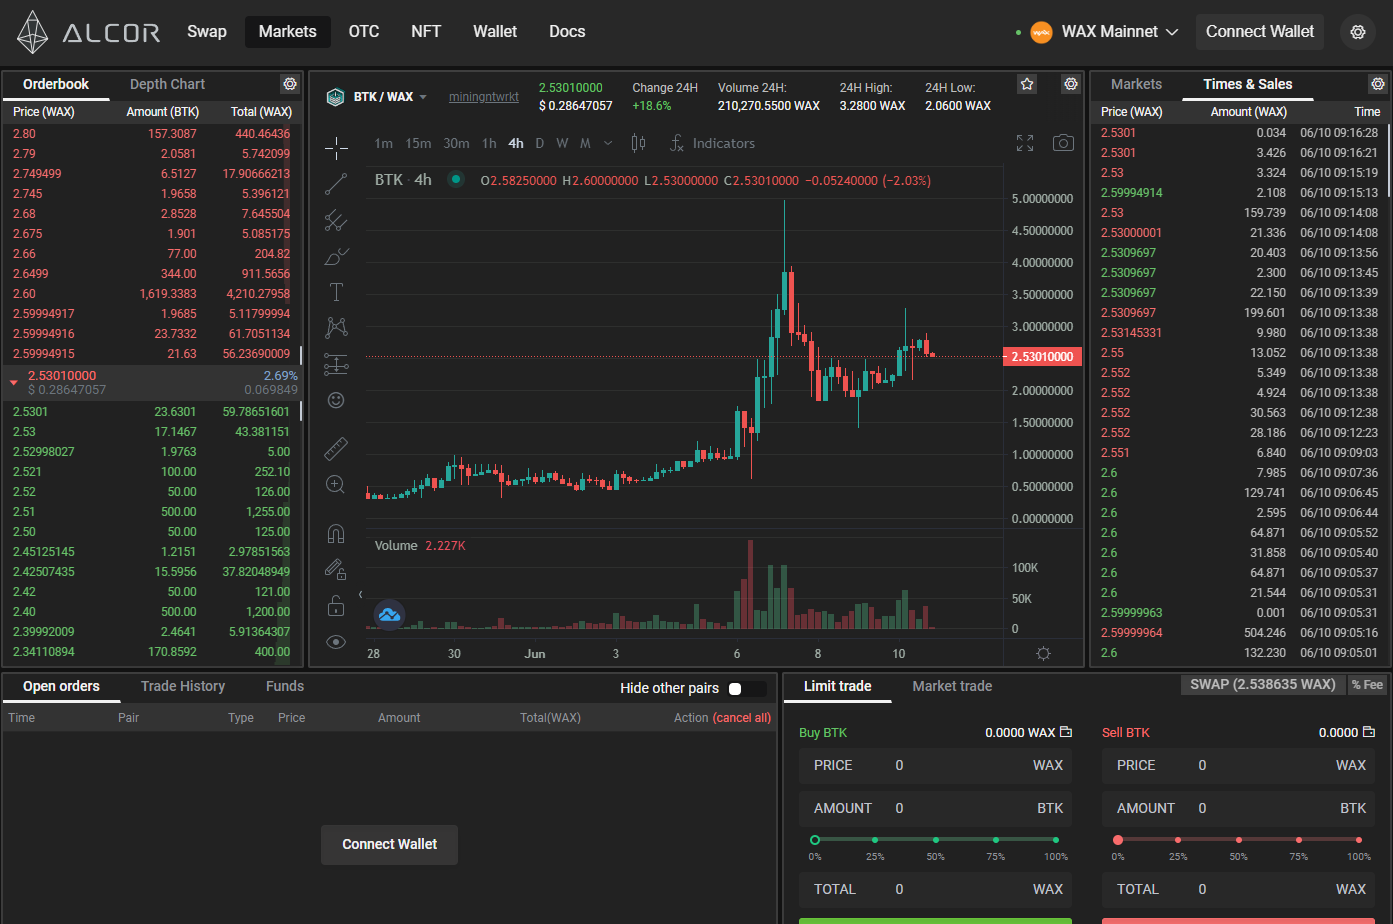Open chart panel settings gear
1393x924 pixels.
coord(1071,84)
